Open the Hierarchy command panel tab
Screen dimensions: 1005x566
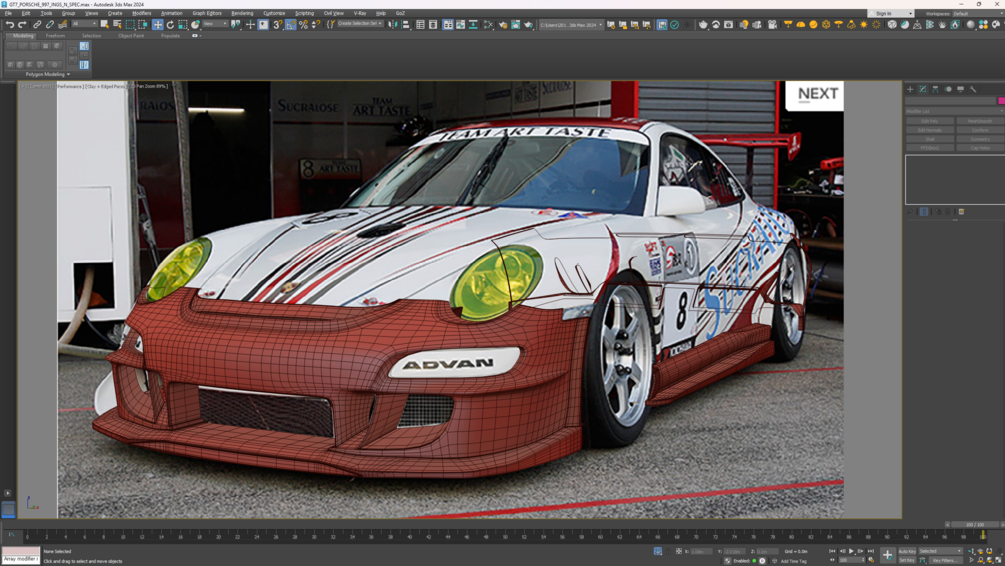(935, 89)
